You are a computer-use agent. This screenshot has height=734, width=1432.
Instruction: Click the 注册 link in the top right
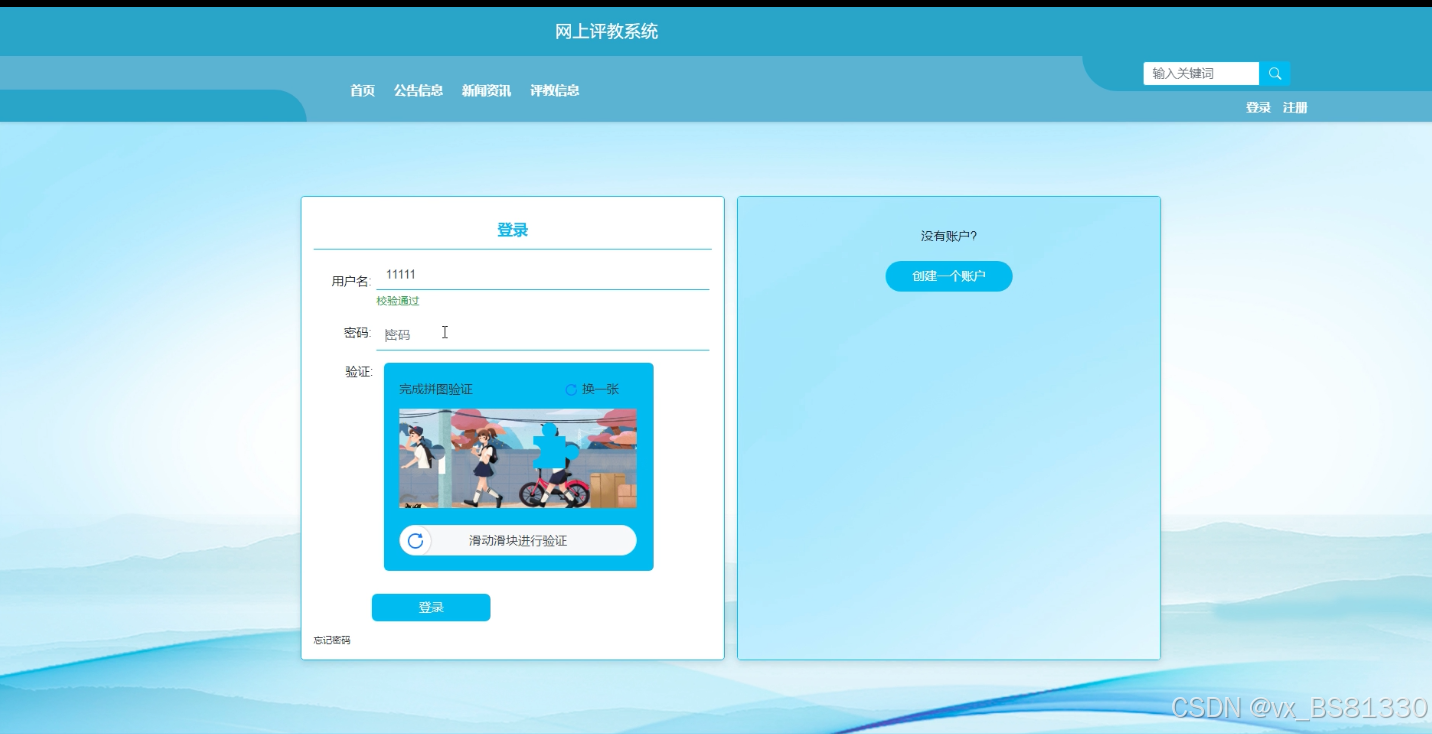click(x=1295, y=108)
